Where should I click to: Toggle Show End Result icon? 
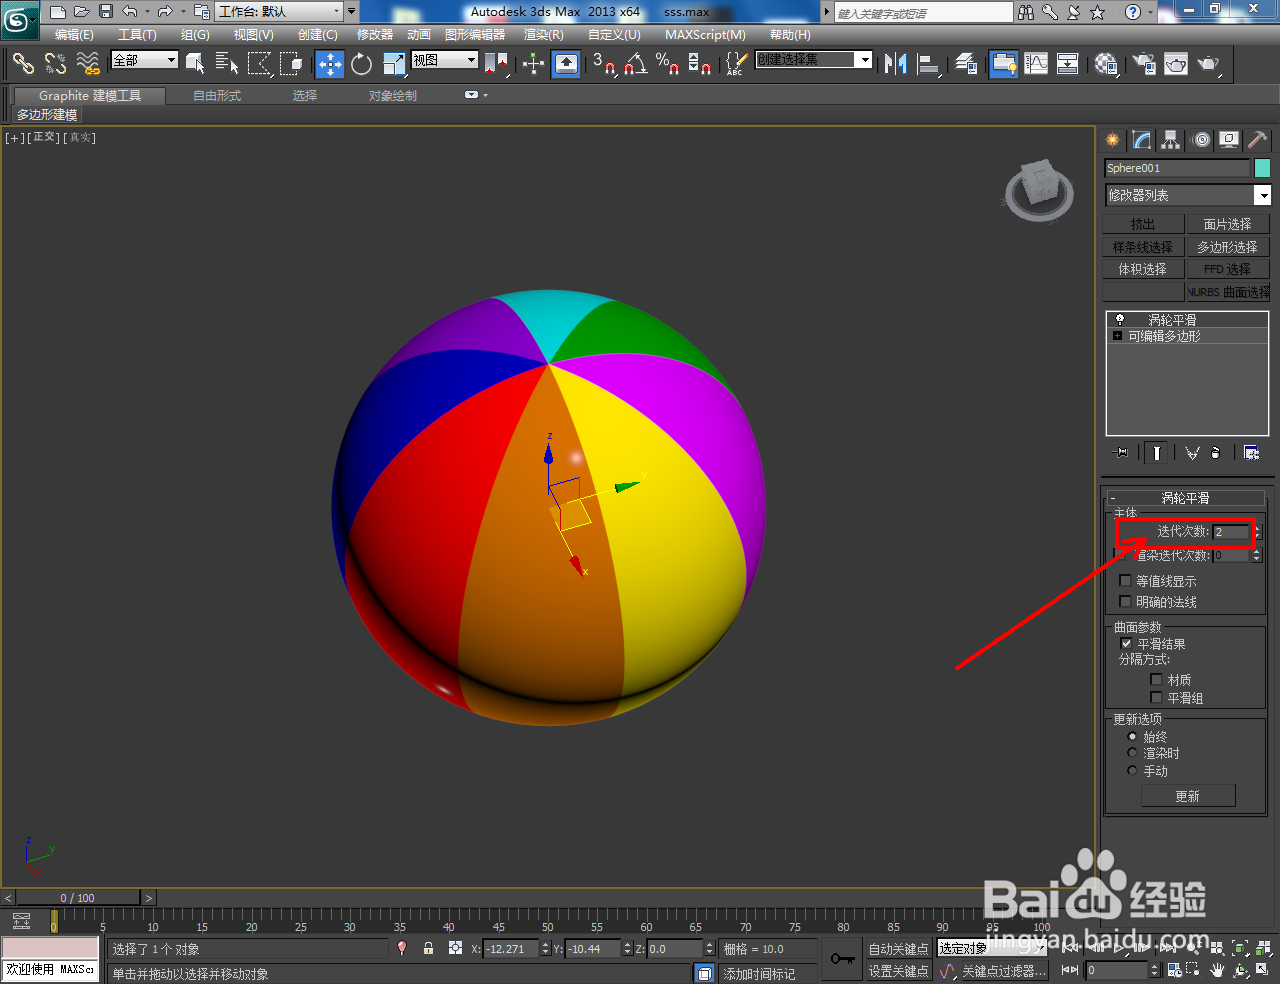click(1156, 453)
